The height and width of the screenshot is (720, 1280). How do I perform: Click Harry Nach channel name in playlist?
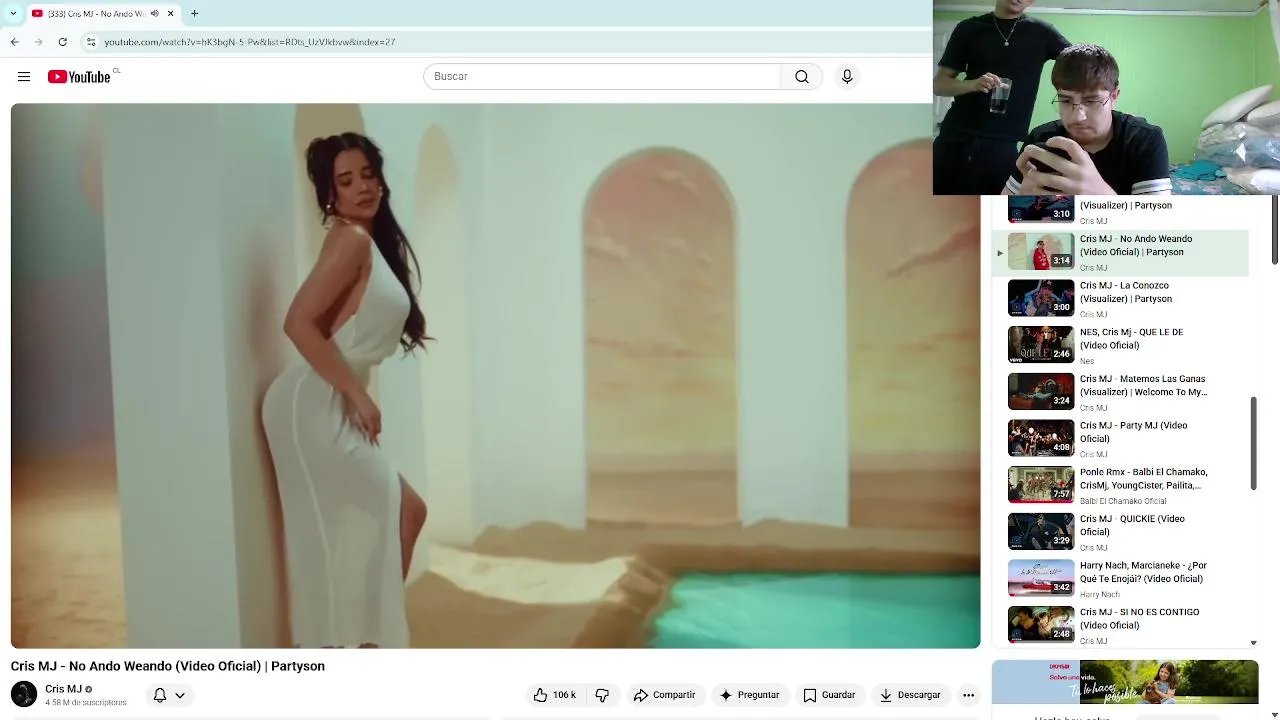(x=1100, y=594)
